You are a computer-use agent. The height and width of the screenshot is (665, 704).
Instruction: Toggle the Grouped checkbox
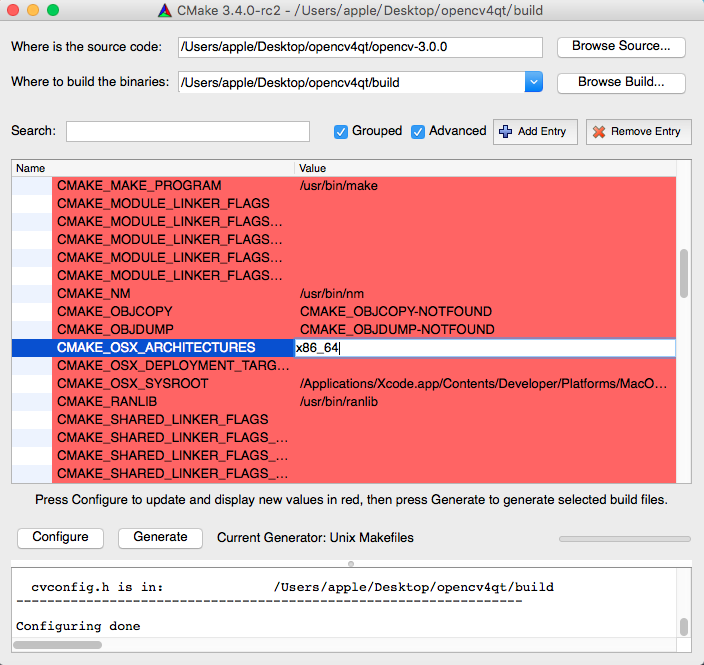click(341, 132)
